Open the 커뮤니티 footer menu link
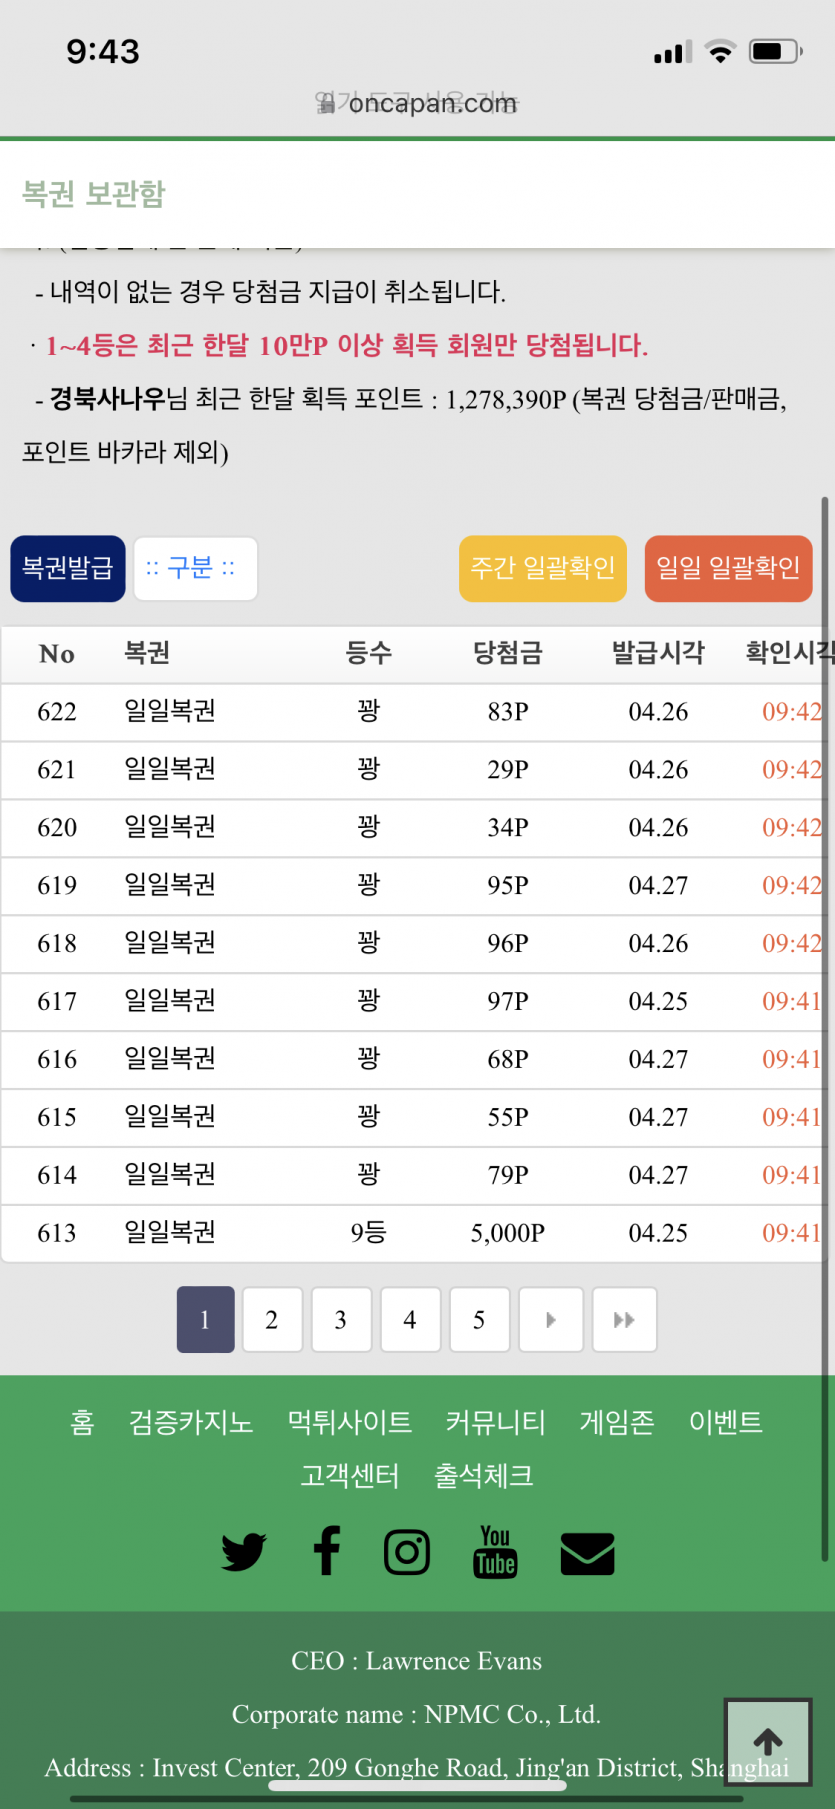Viewport: 835px width, 1809px height. click(496, 1422)
